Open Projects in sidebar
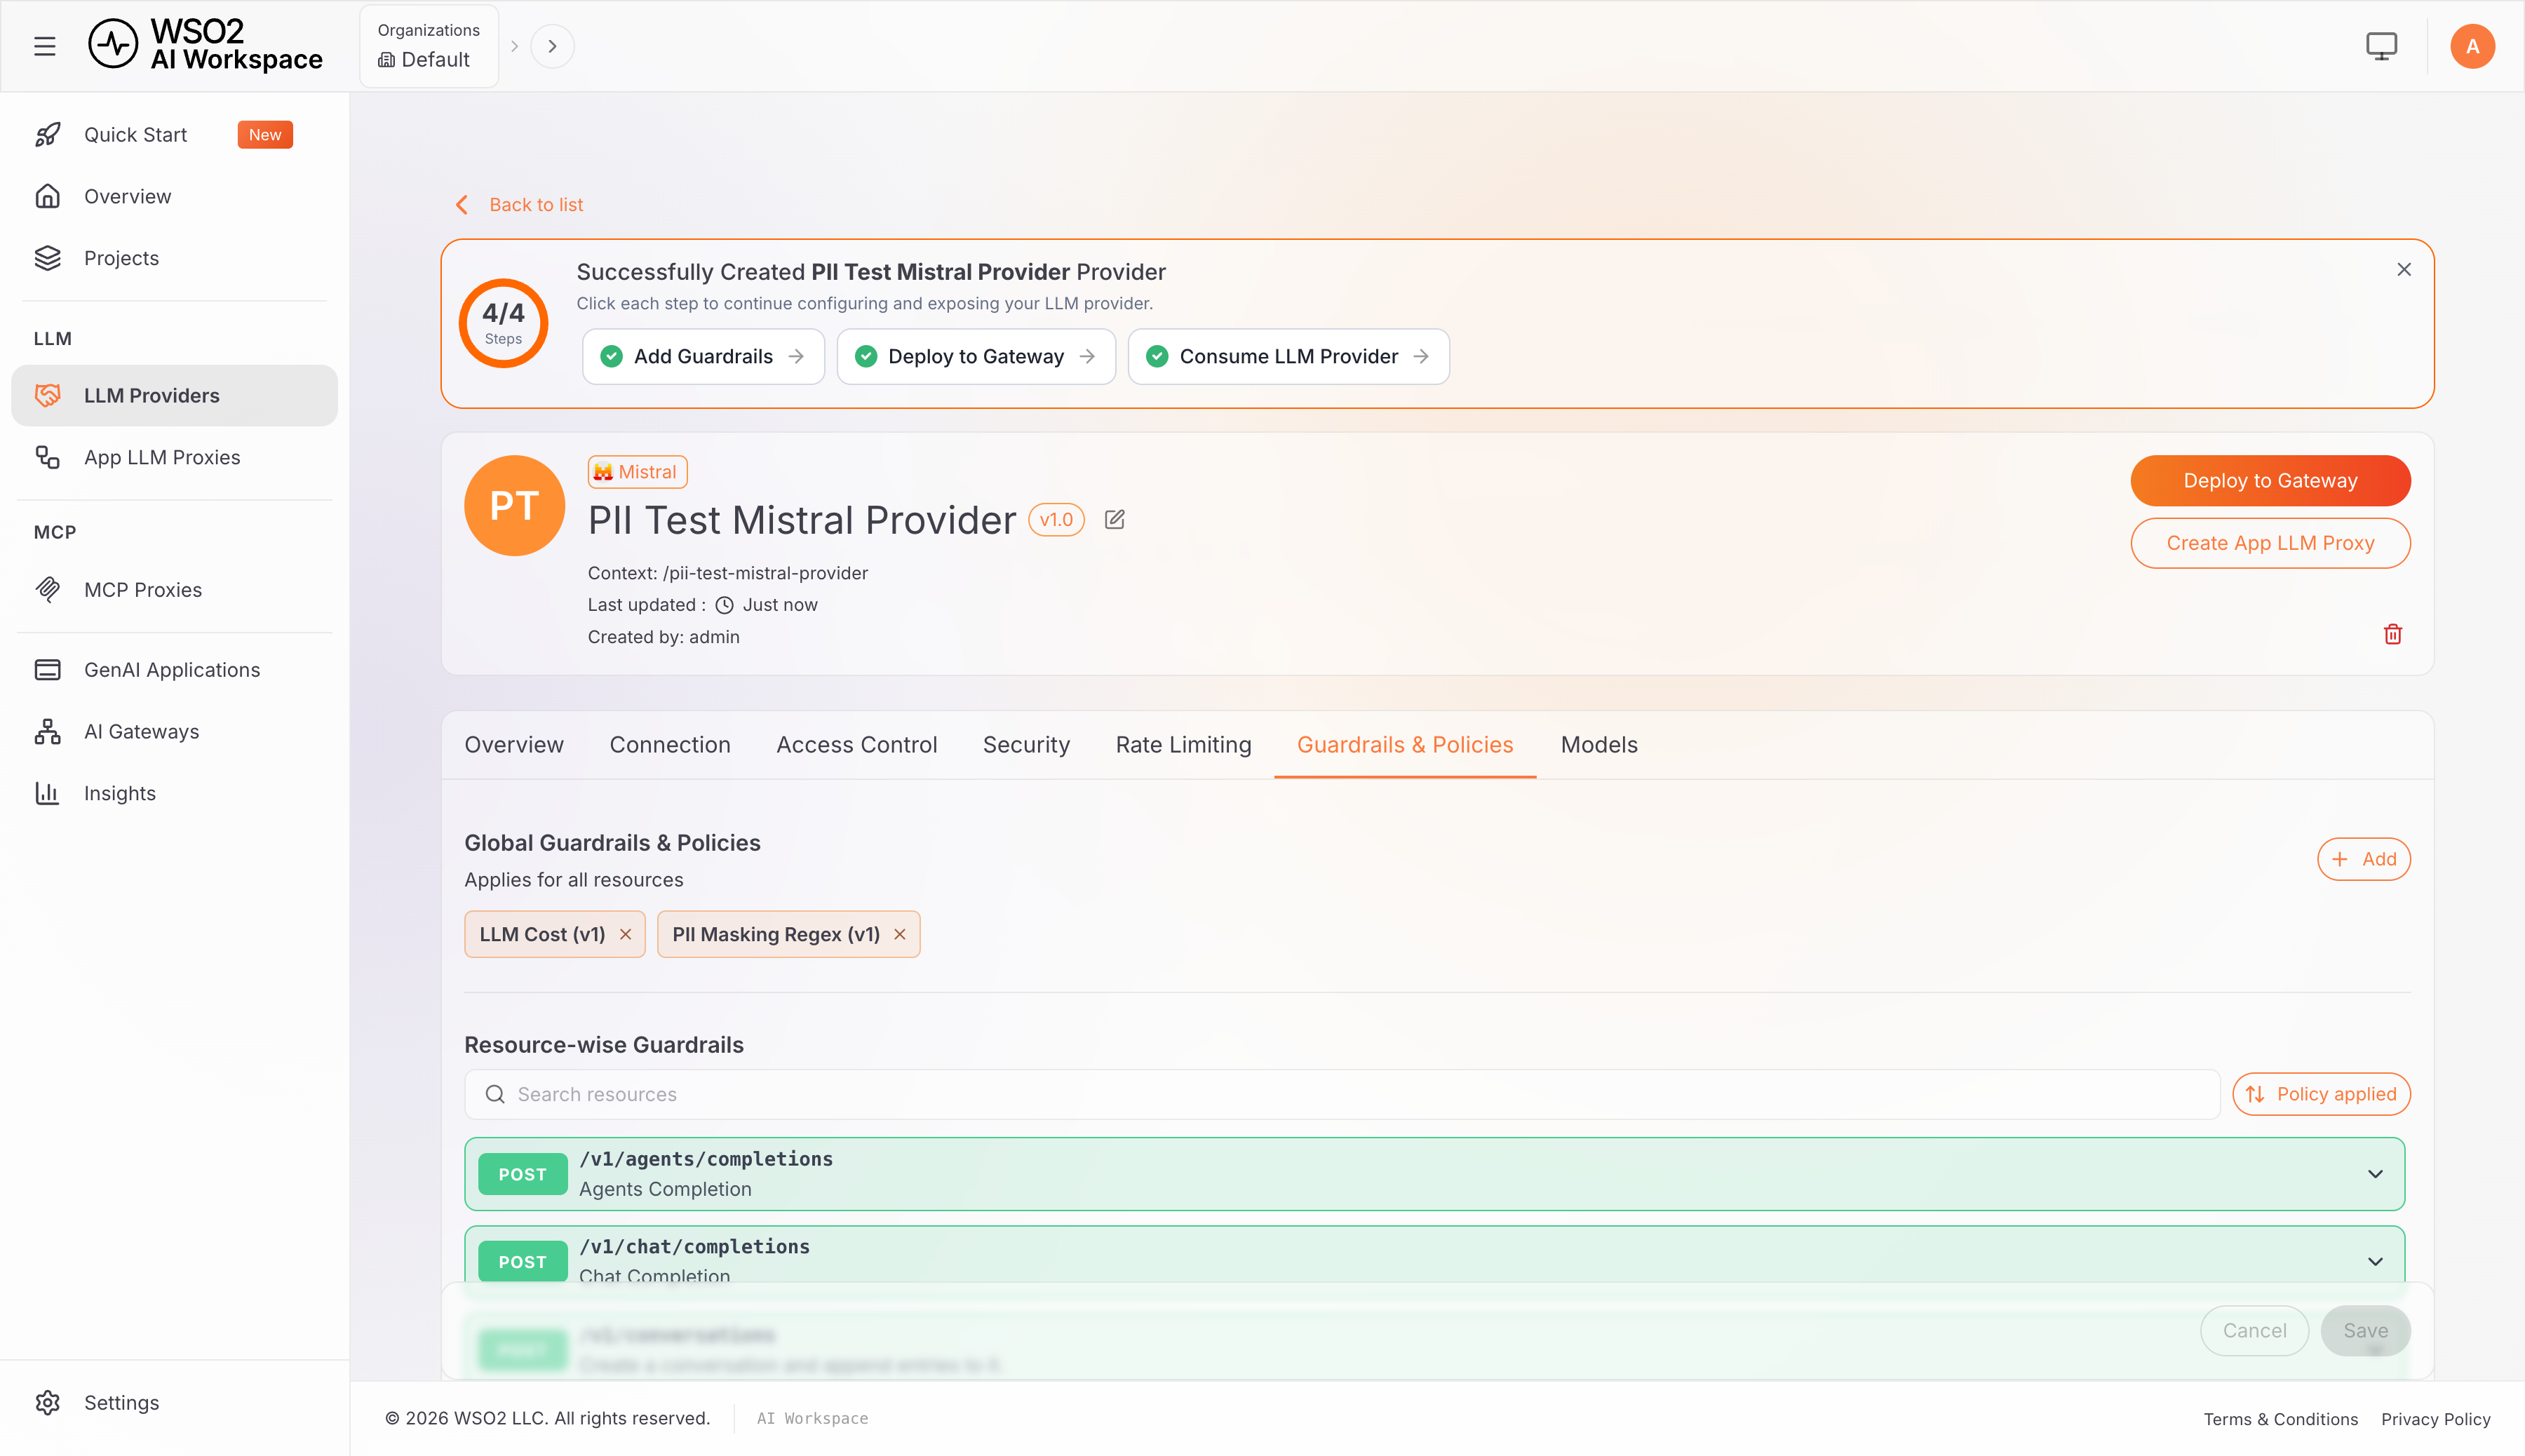This screenshot has height=1456, width=2525. [x=175, y=258]
